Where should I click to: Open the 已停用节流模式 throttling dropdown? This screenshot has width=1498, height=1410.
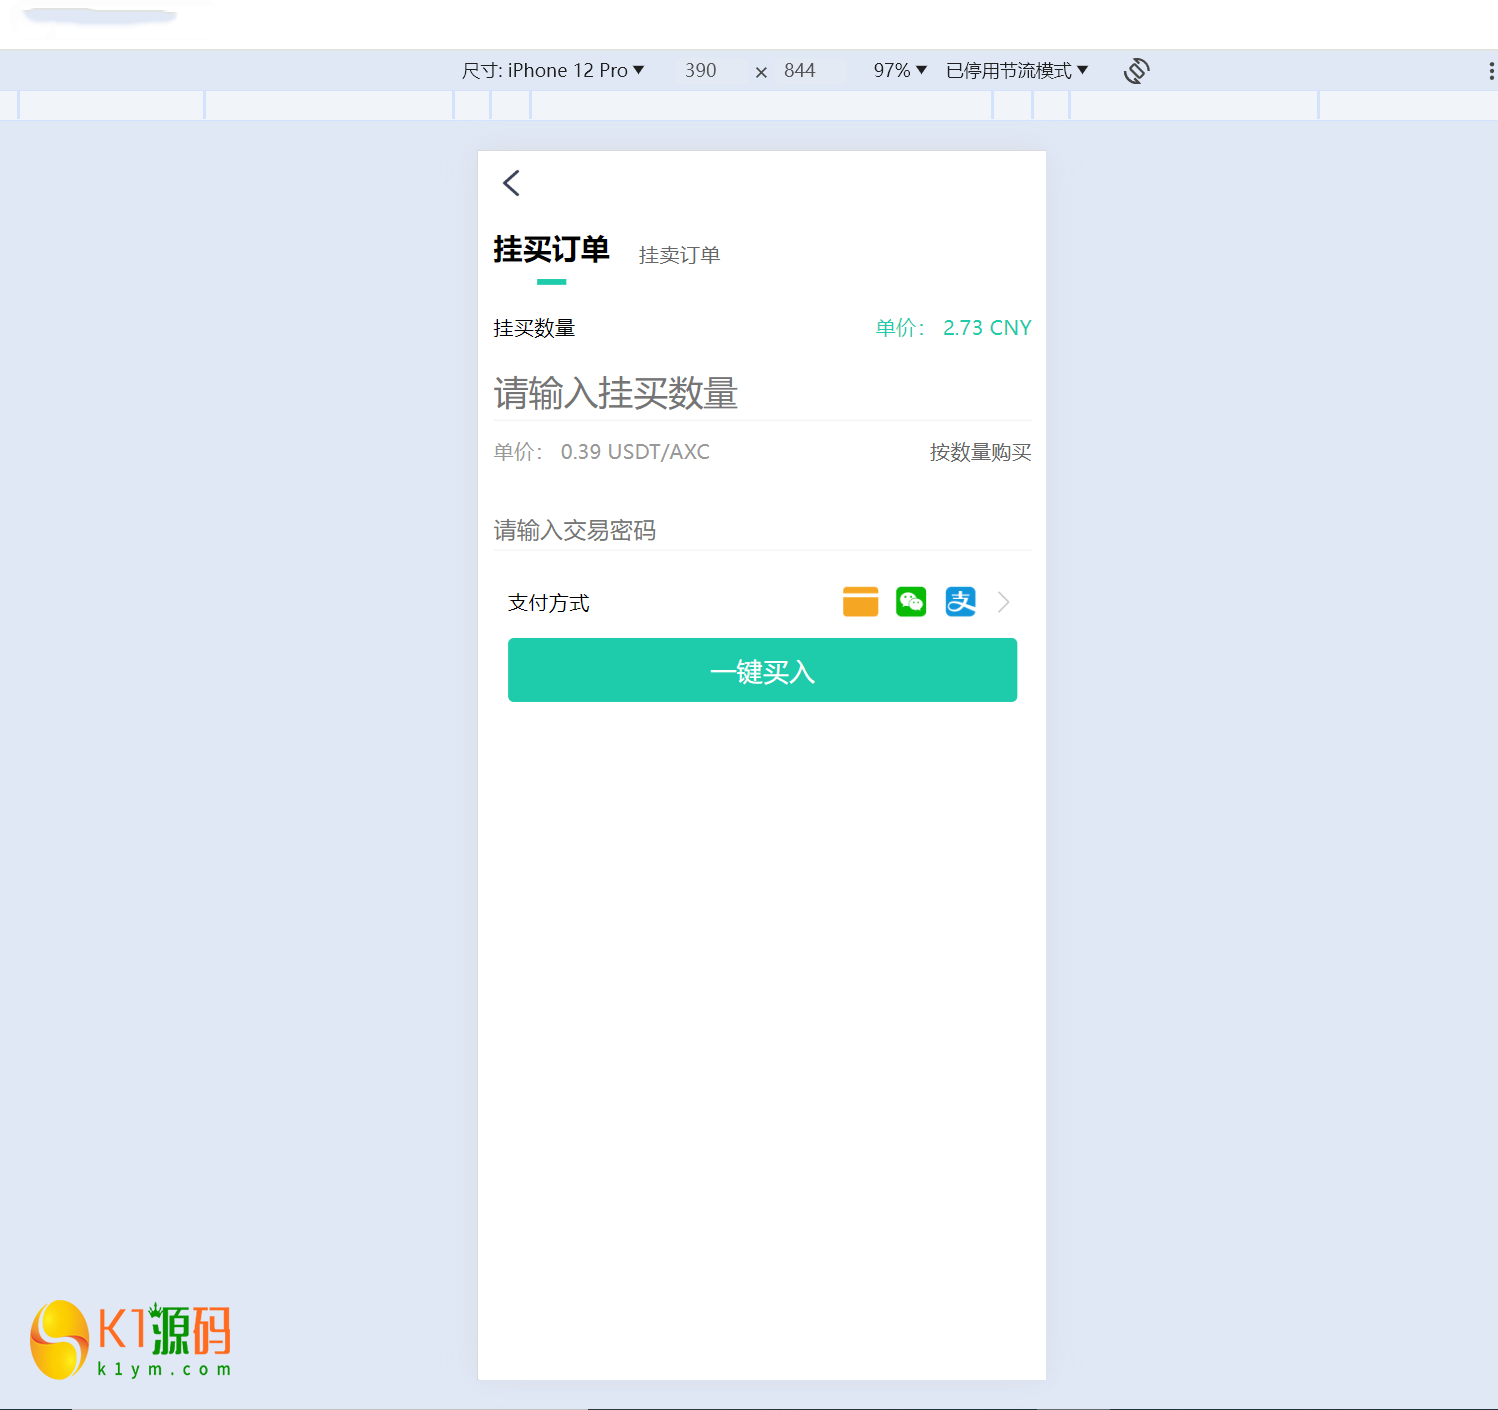coord(1017,71)
